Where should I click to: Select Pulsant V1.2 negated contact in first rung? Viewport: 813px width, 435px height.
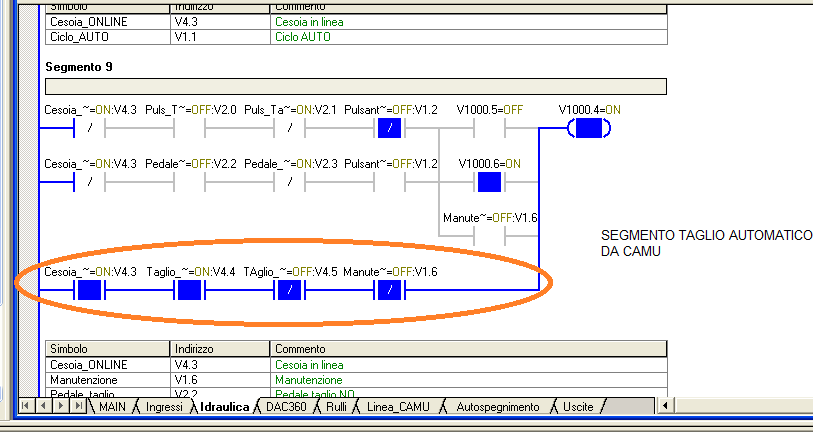389,128
